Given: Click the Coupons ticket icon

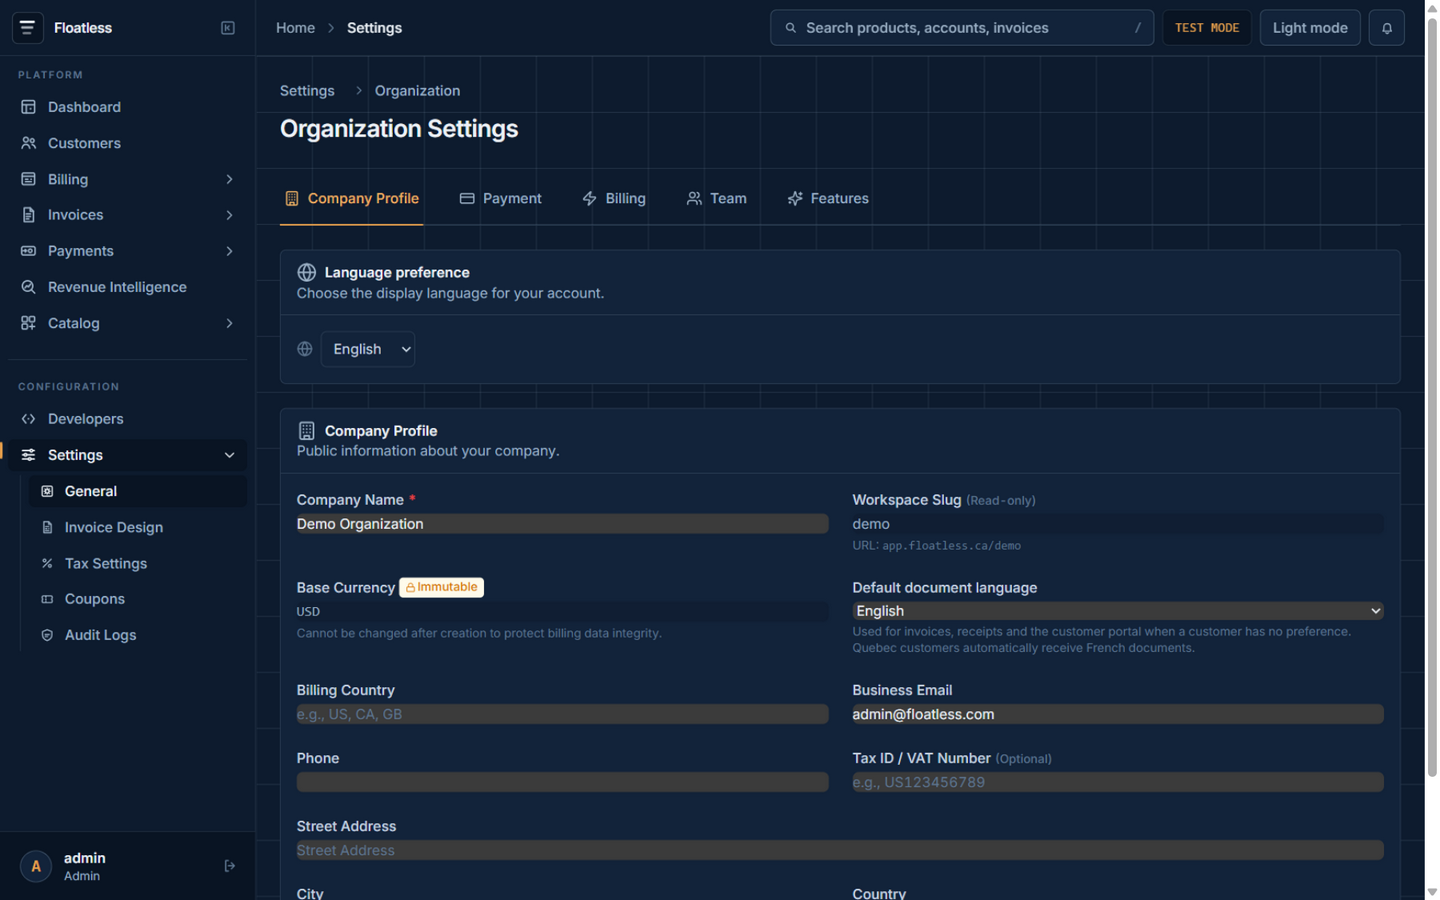Looking at the screenshot, I should (47, 599).
